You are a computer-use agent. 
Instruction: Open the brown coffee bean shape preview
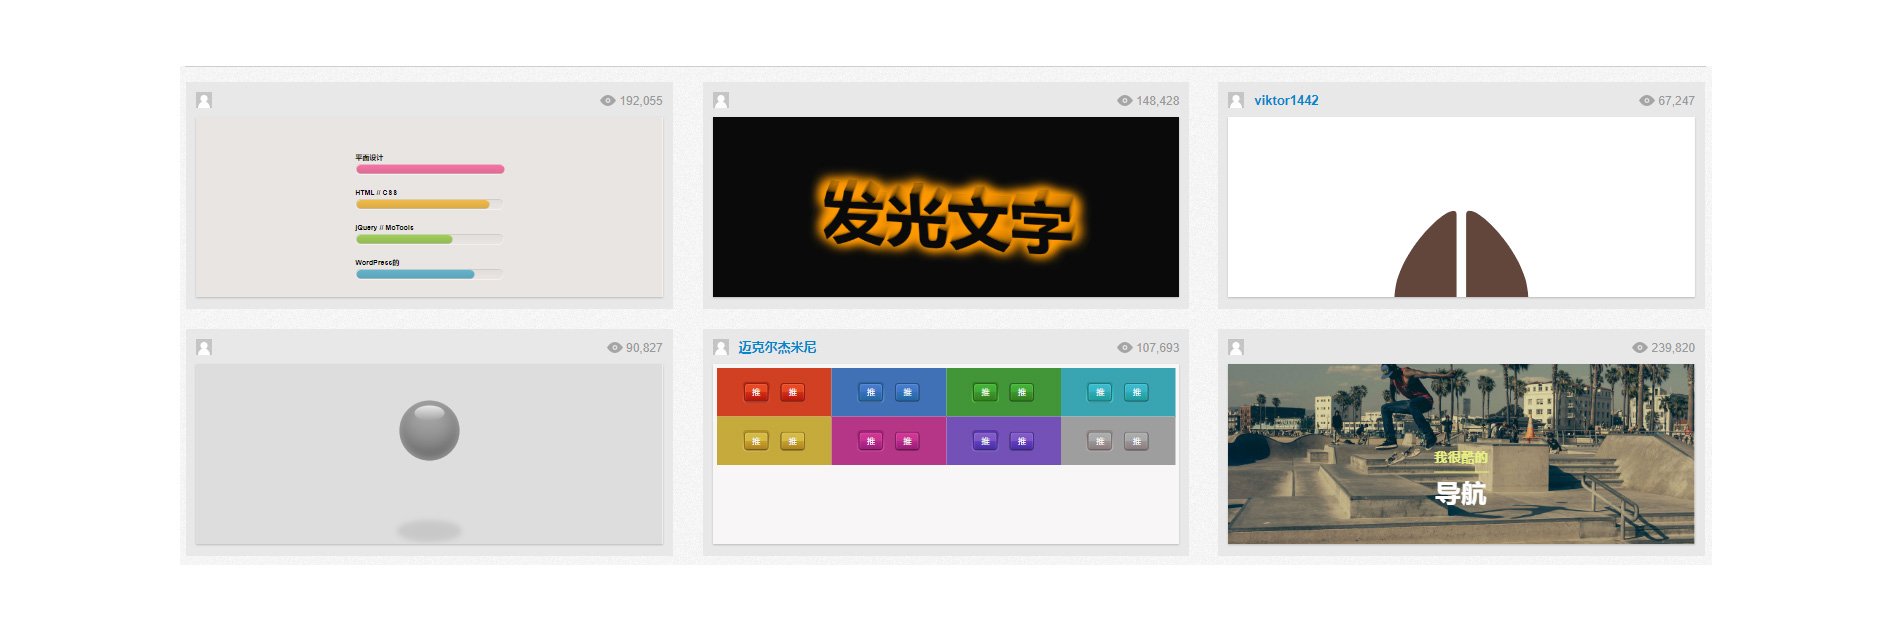pyautogui.click(x=1461, y=207)
